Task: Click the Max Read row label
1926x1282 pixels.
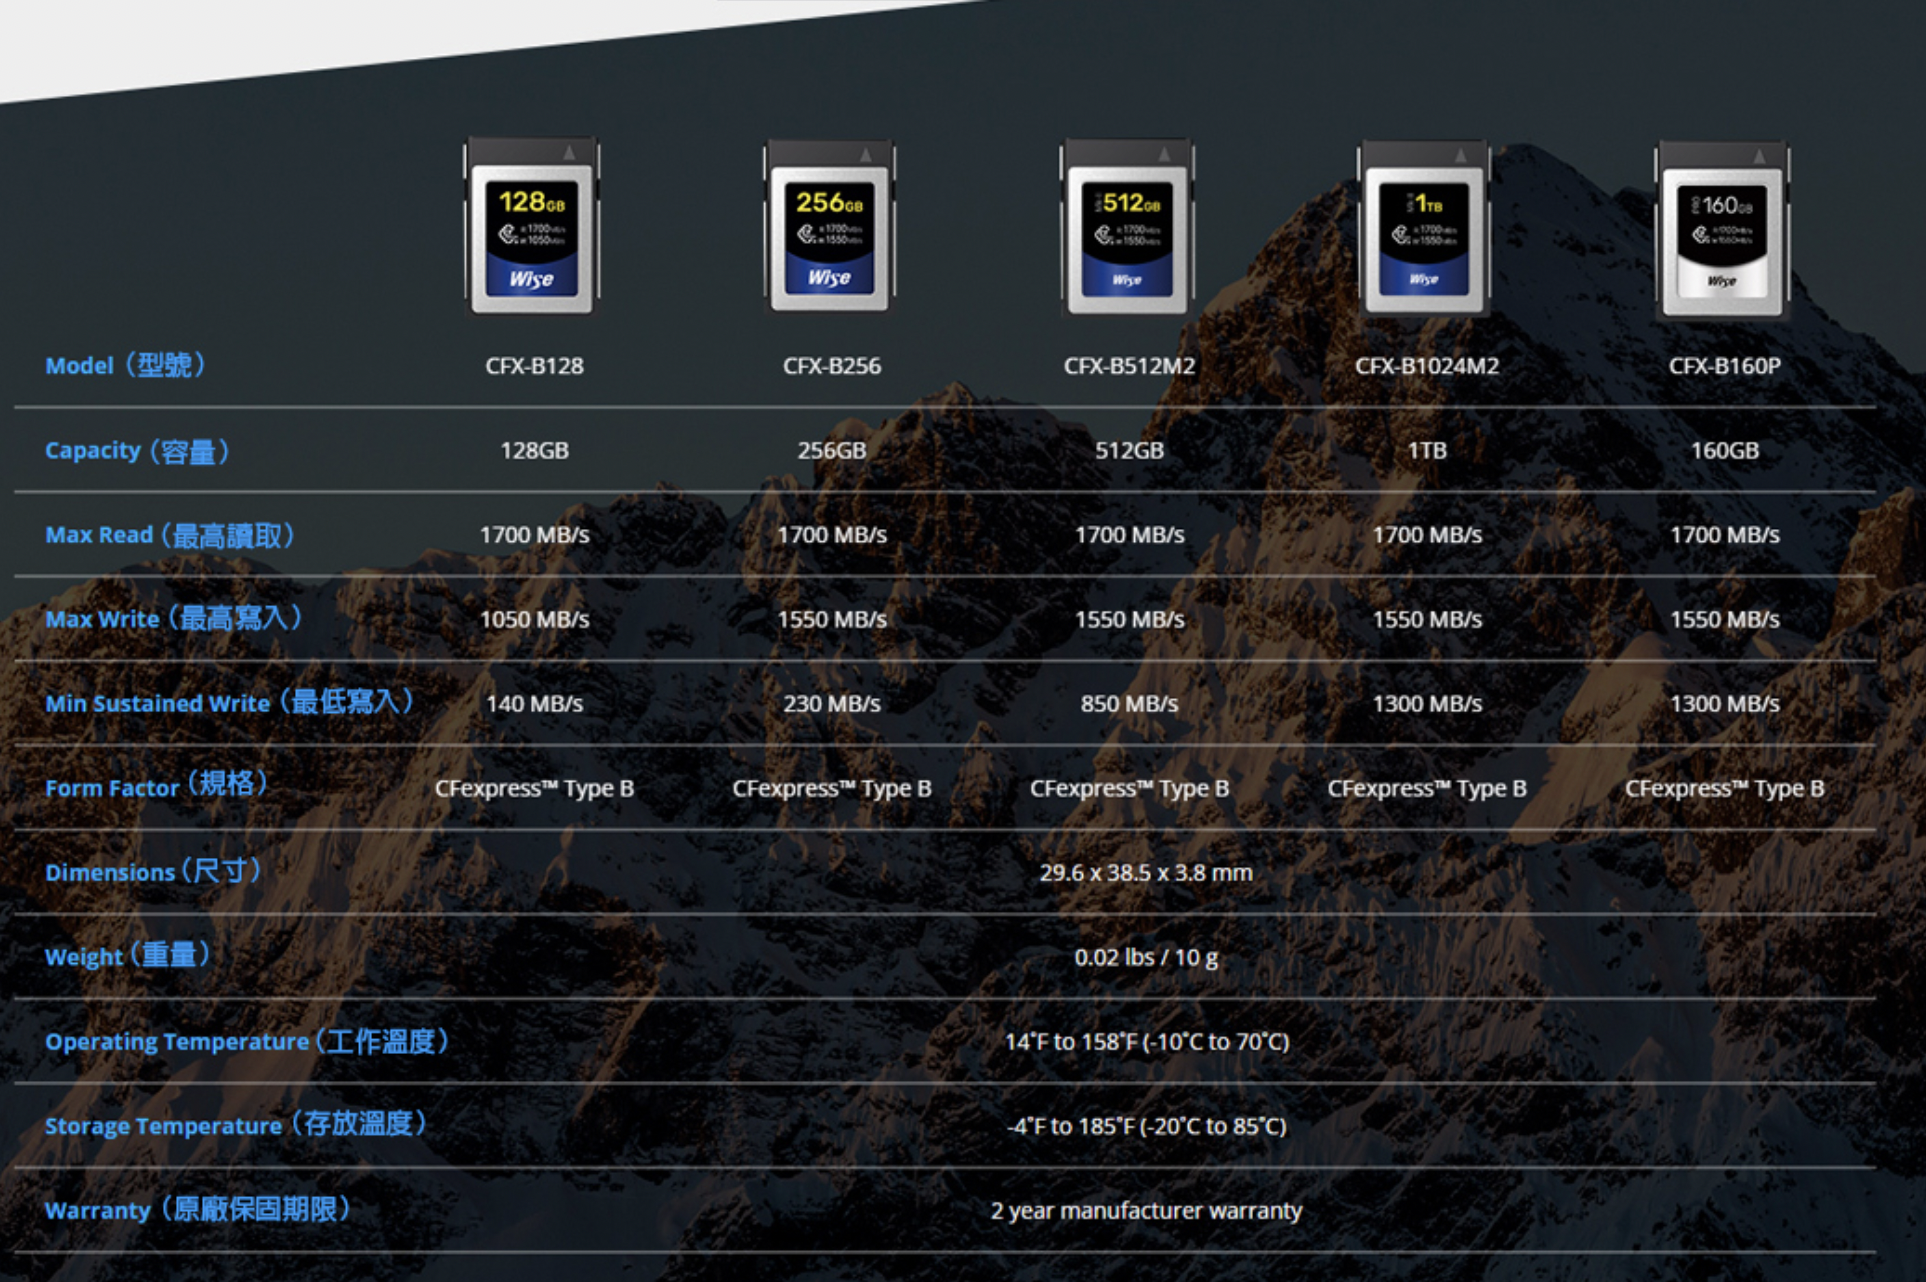Action: [x=169, y=535]
